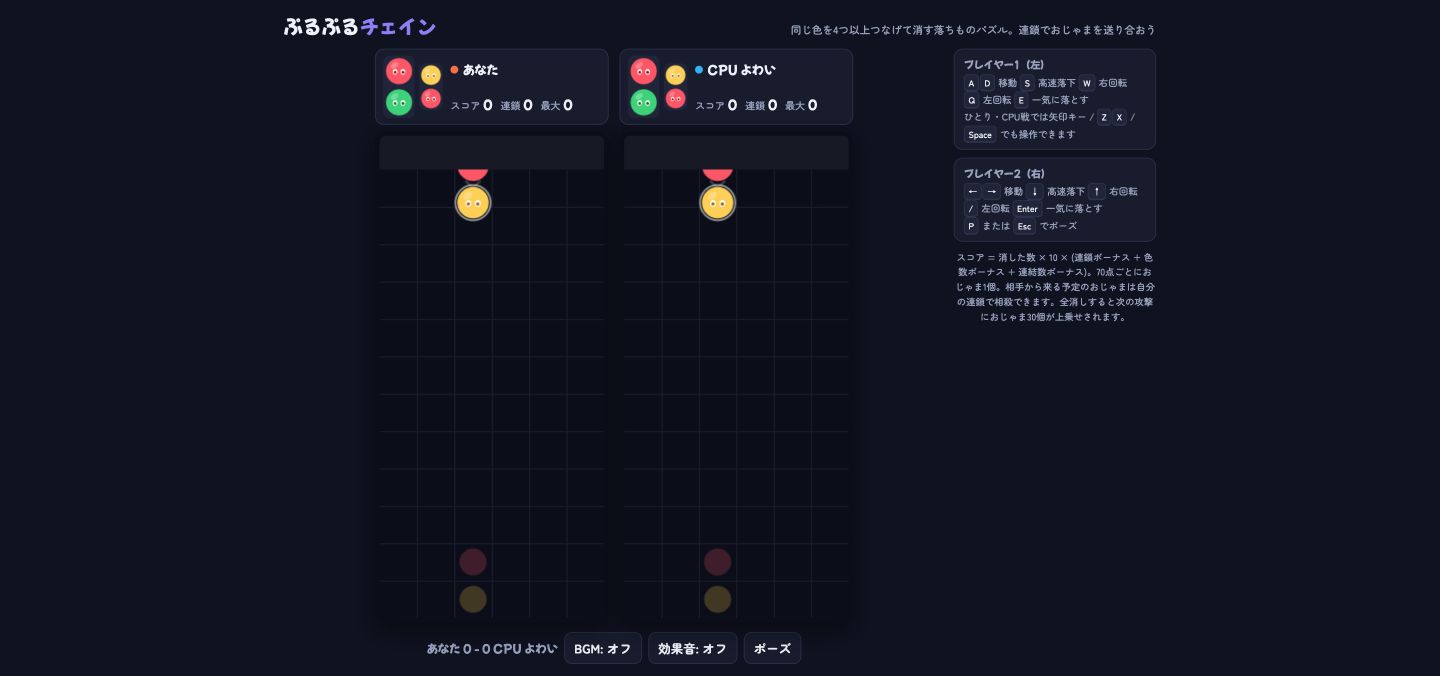Click the S key label for 高速落下
The image size is (1440, 676).
(x=1027, y=83)
